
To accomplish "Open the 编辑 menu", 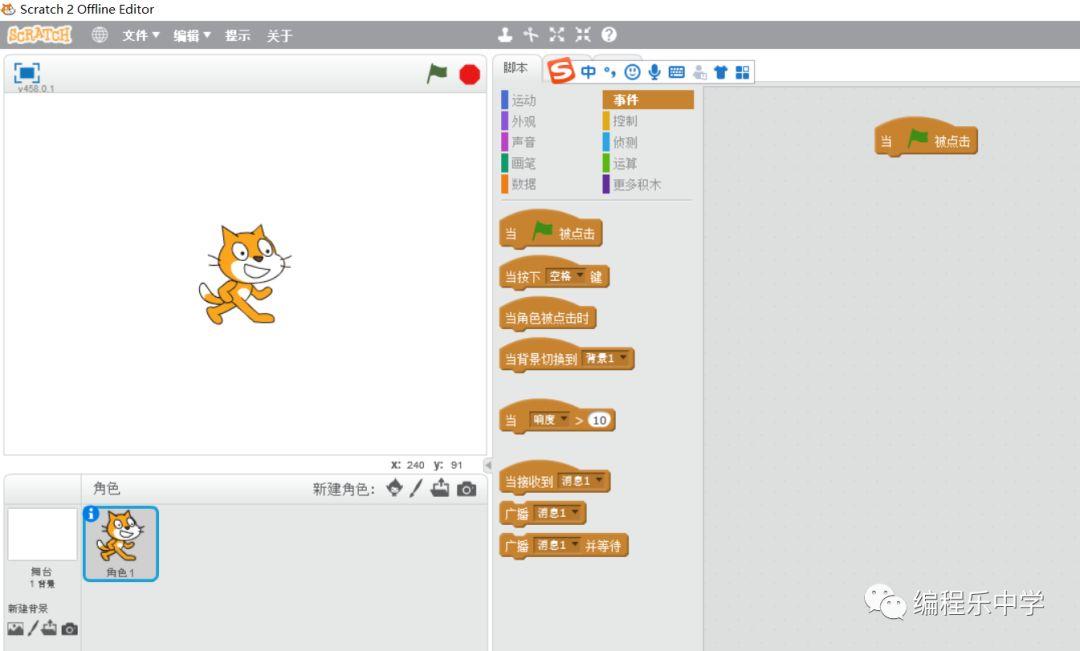I will (x=191, y=35).
